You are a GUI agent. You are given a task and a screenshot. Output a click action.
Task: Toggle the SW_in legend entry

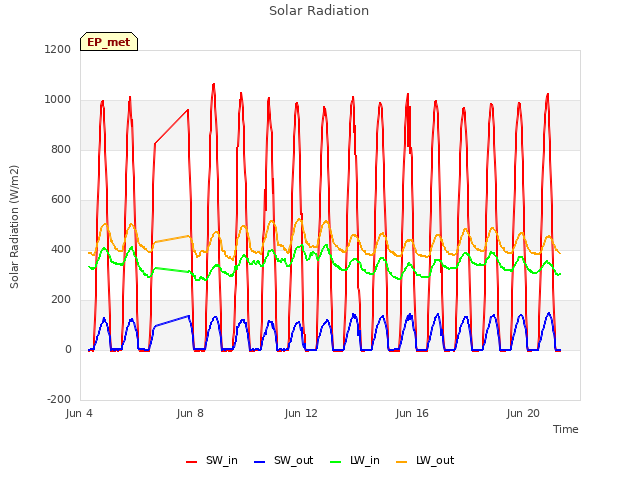pyautogui.click(x=212, y=461)
